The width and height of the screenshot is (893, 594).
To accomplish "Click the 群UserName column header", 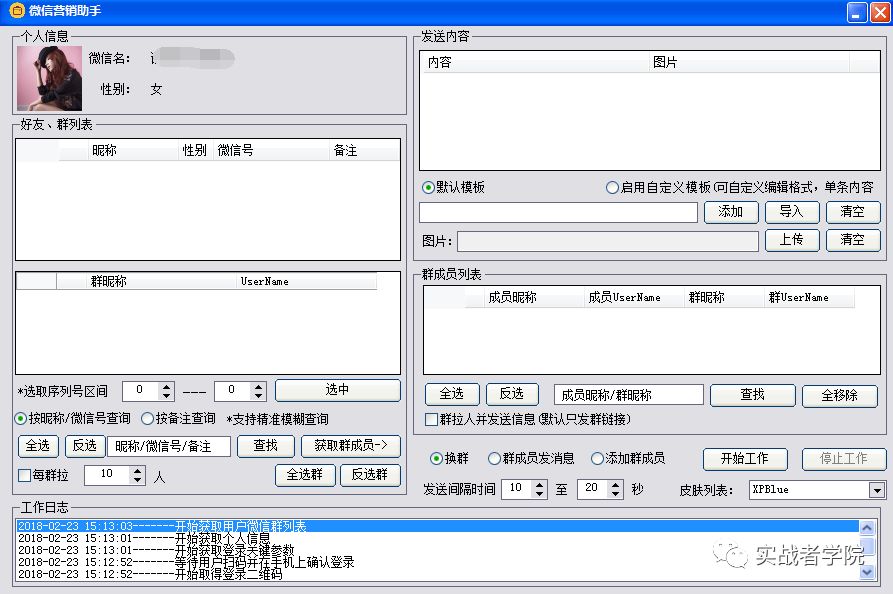I will (x=809, y=297).
